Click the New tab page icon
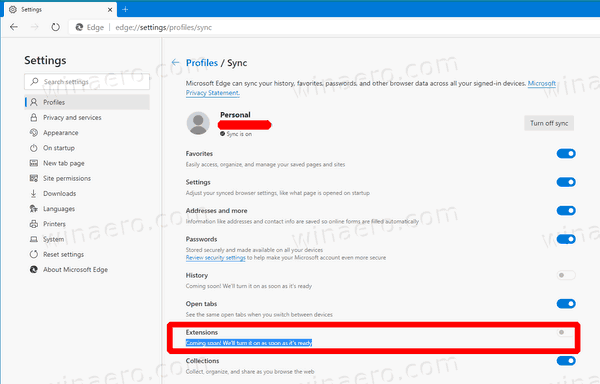600x384 pixels. point(34,163)
